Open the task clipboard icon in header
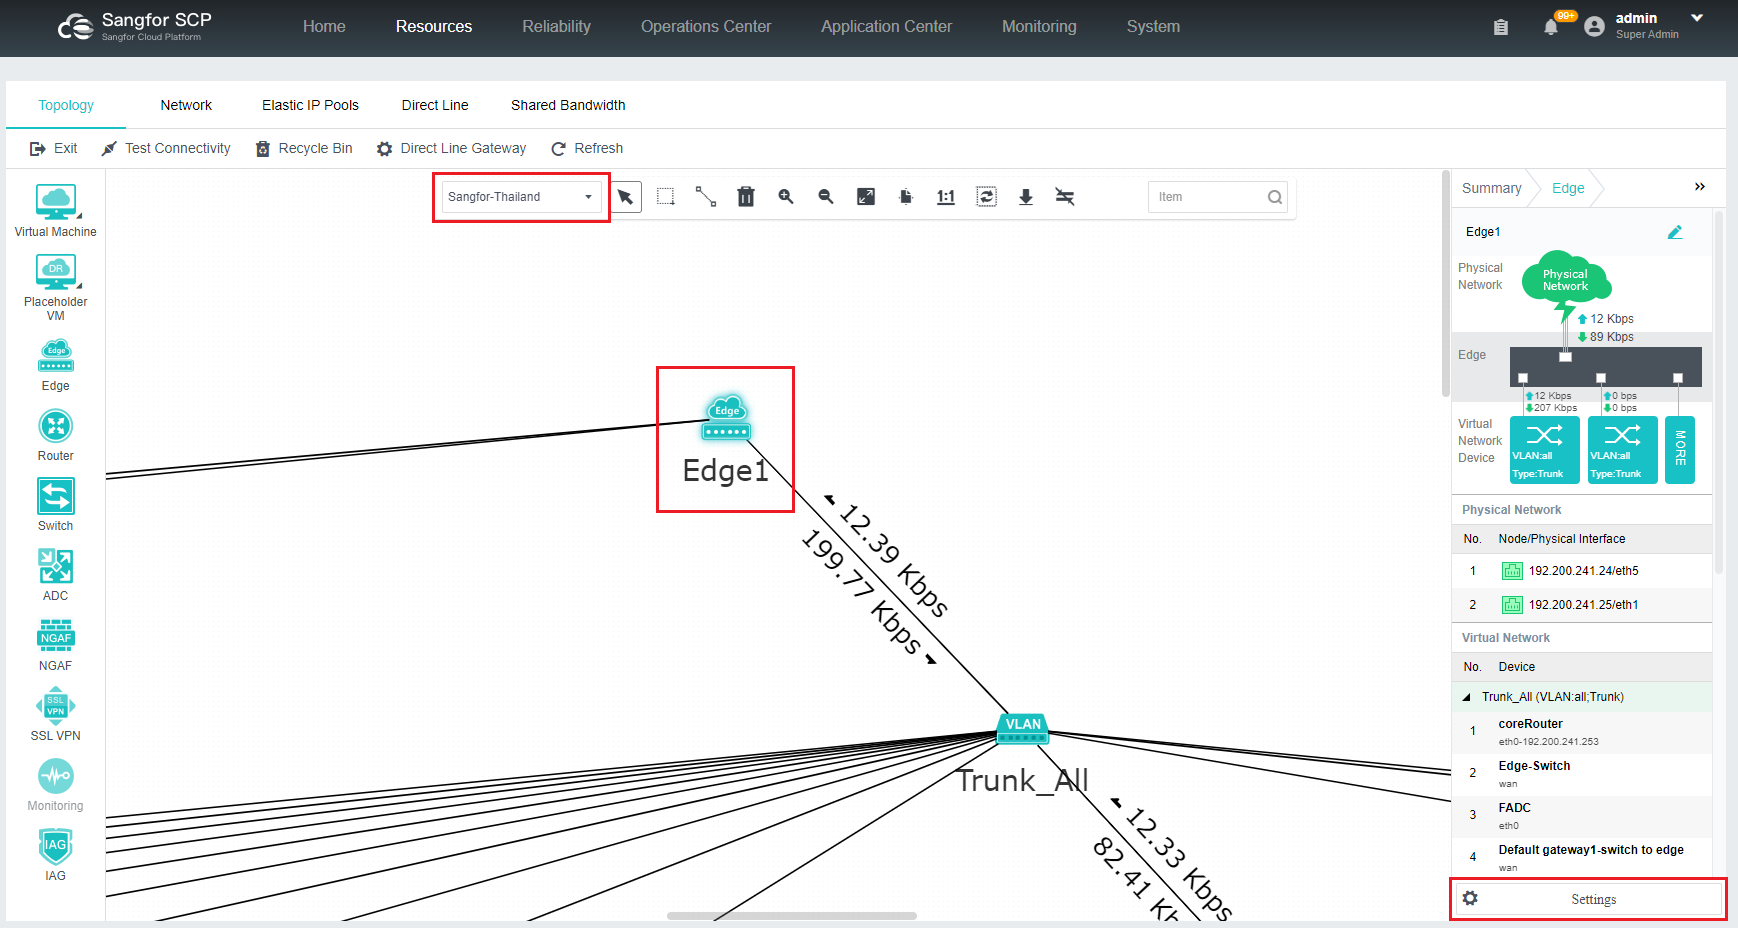The image size is (1738, 928). click(1501, 27)
